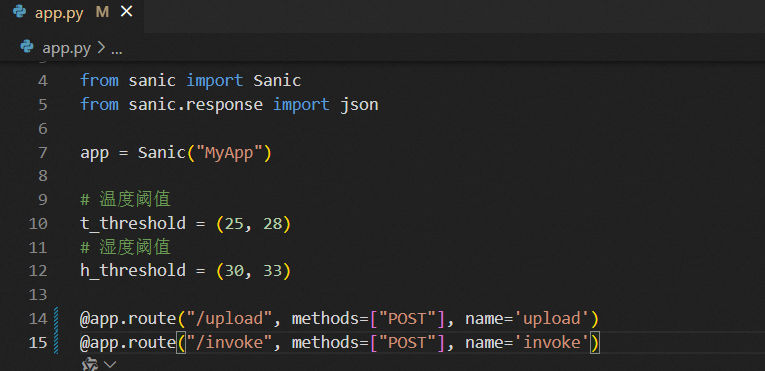Click app.py in the breadcrumb
The height and width of the screenshot is (371, 765).
pyautogui.click(x=66, y=48)
